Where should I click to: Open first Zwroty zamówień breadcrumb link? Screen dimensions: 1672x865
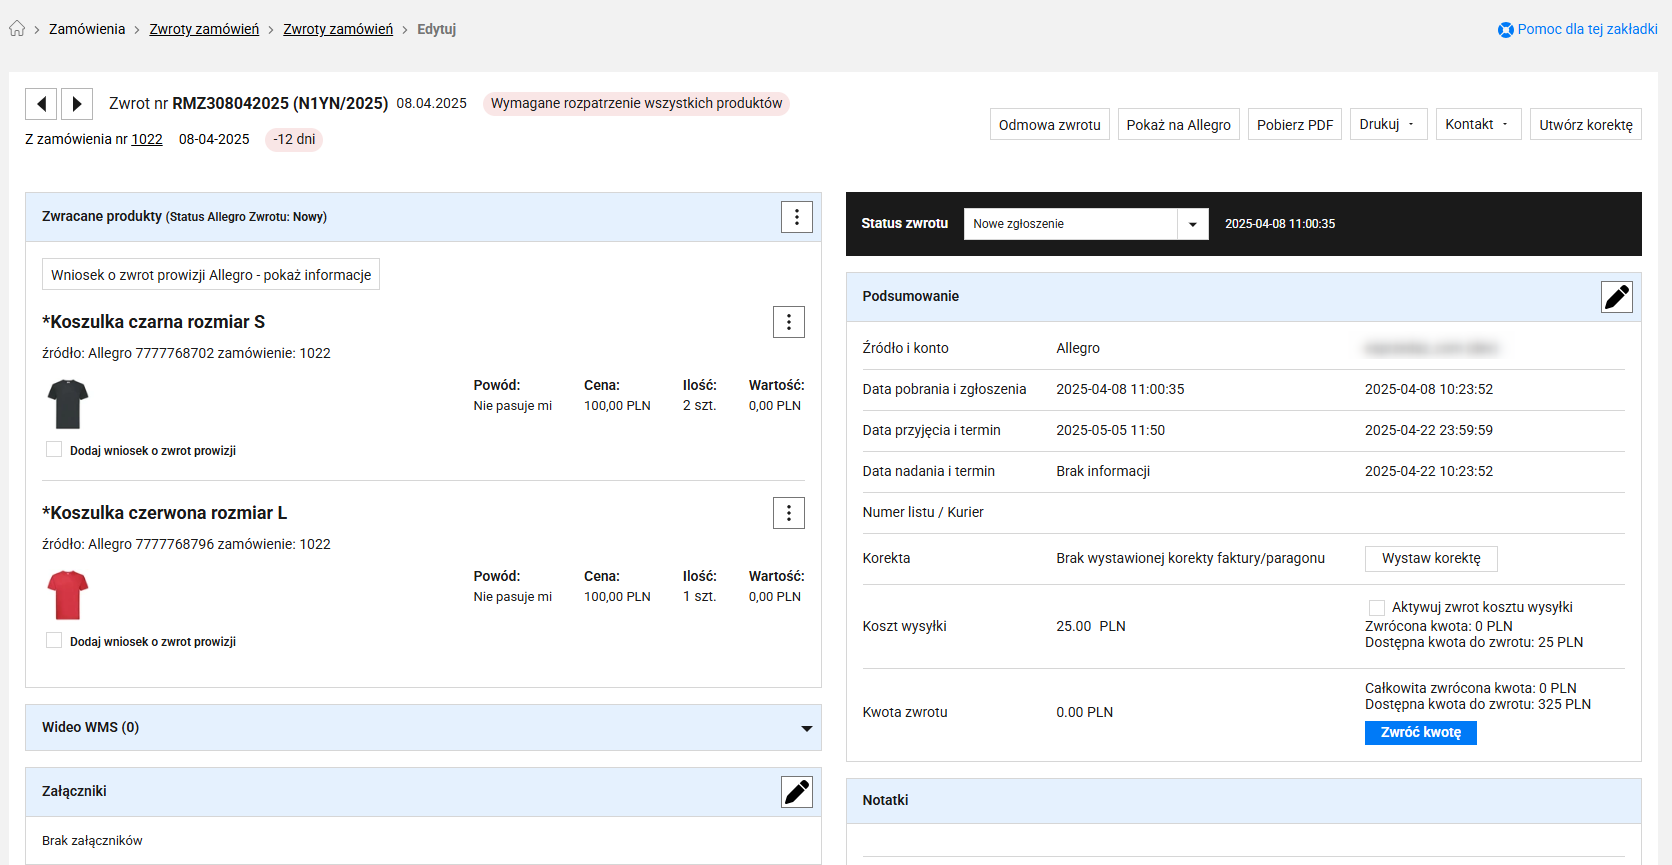[x=204, y=29]
